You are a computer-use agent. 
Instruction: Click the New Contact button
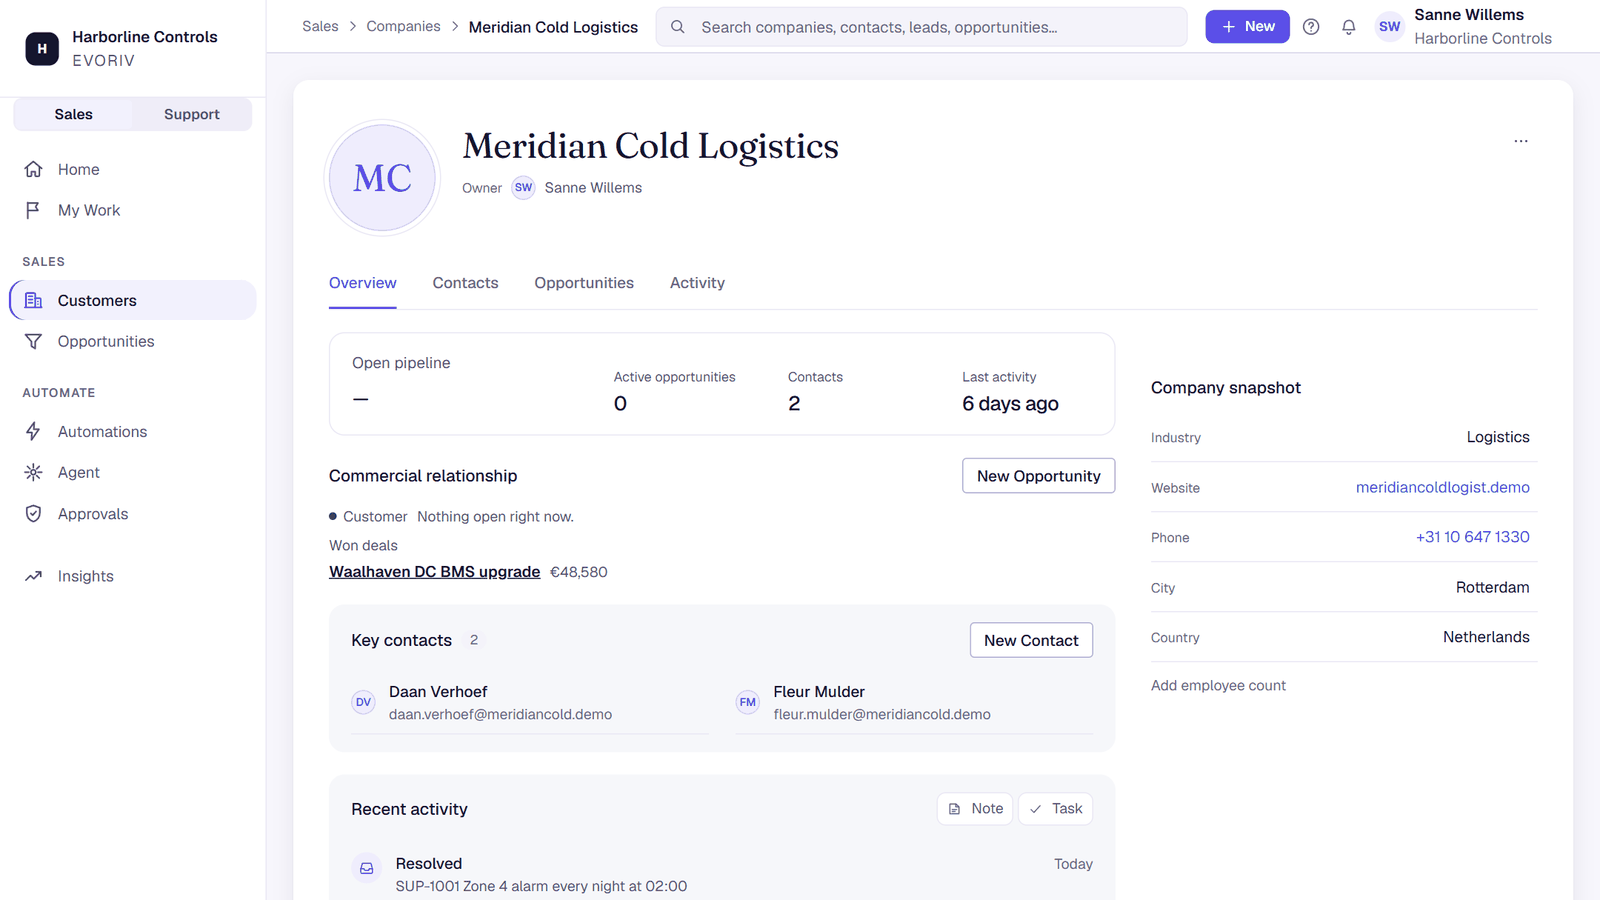coord(1031,640)
